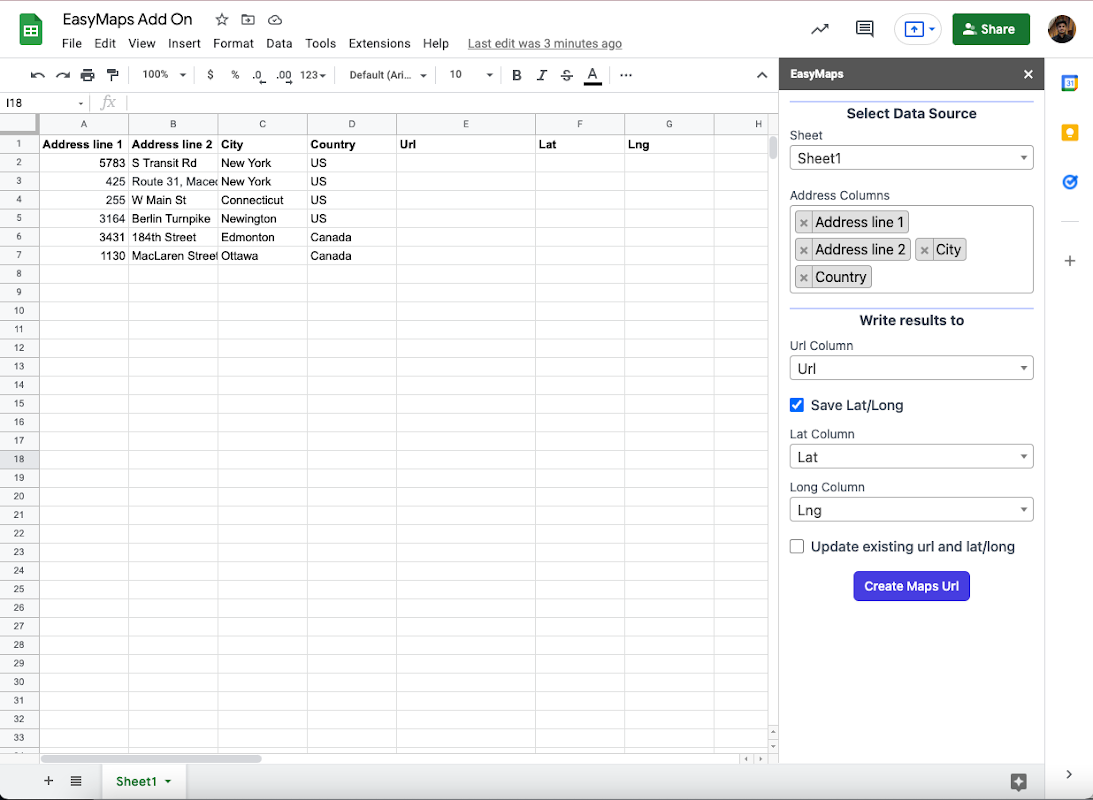This screenshot has height=800, width=1093.
Task: Open the Extensions menu
Action: [x=379, y=43]
